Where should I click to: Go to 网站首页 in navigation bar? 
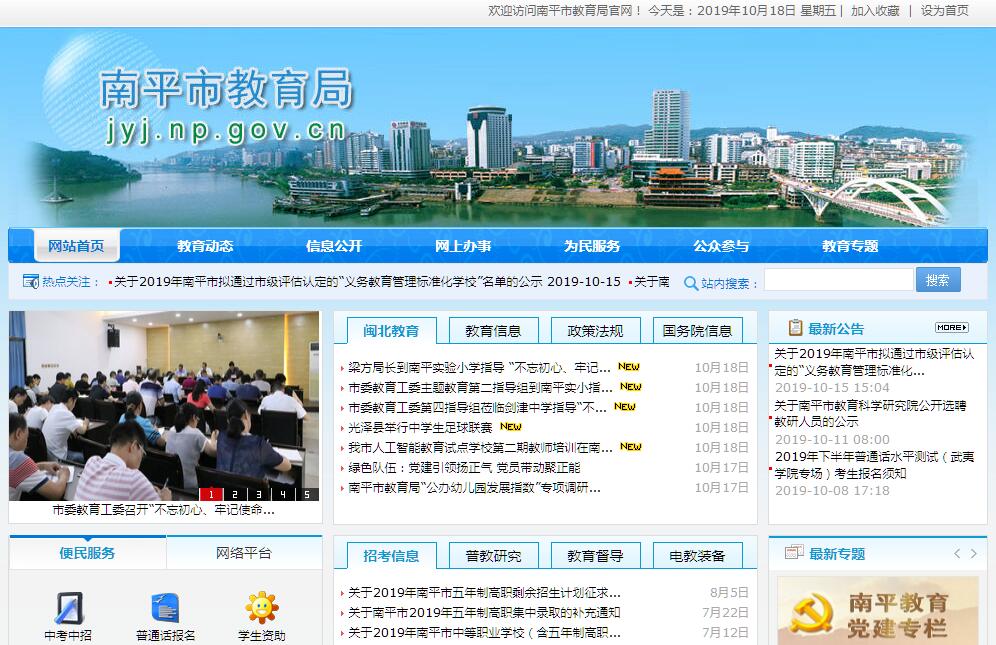tap(76, 245)
